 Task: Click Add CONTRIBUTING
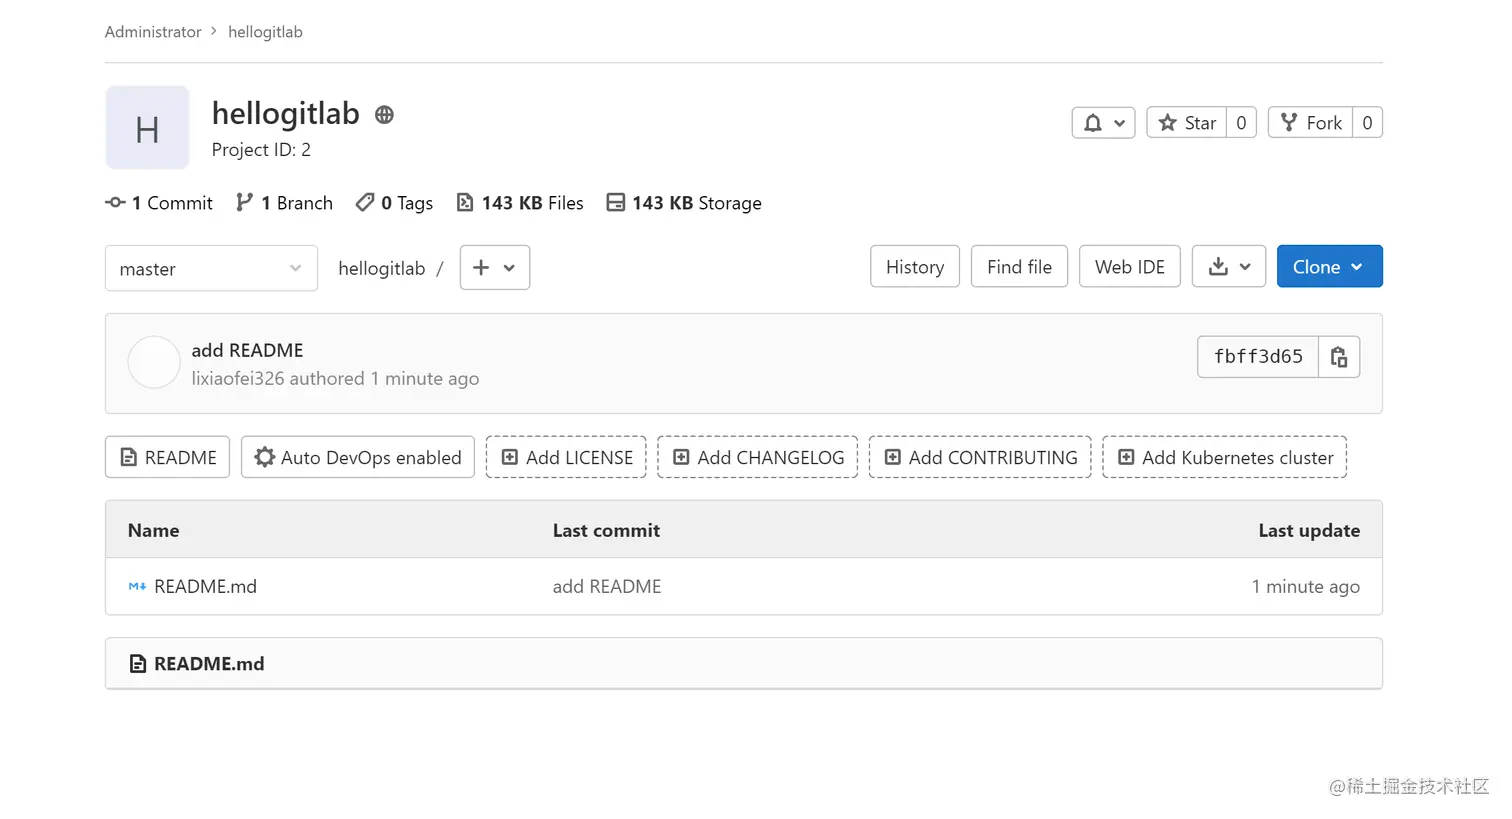(x=980, y=457)
